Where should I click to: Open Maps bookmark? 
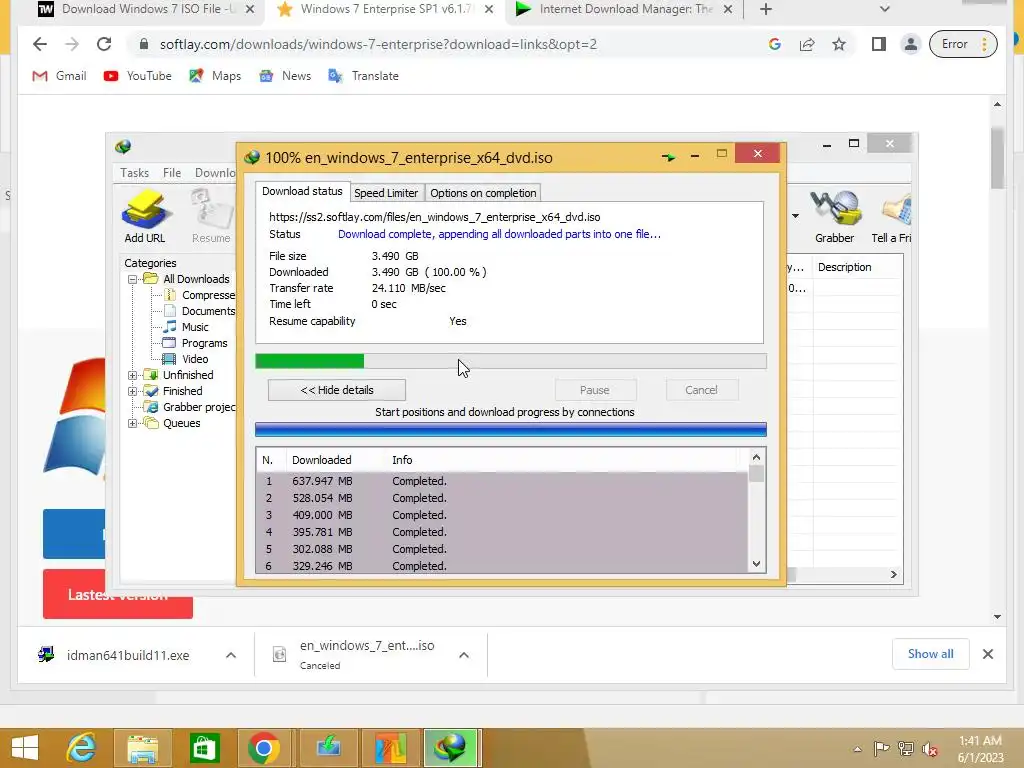tap(215, 76)
